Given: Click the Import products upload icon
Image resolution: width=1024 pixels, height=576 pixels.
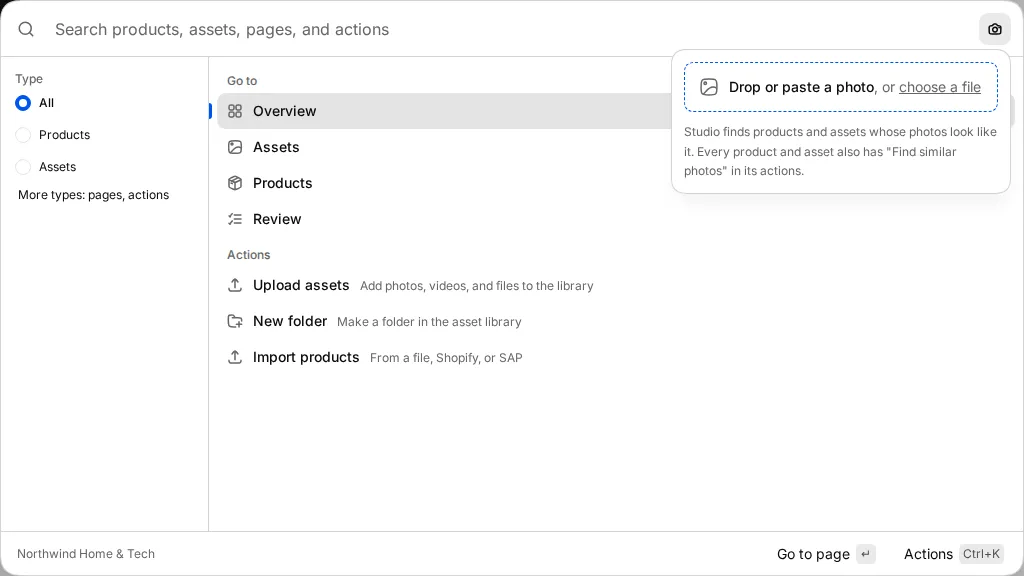Looking at the screenshot, I should pyautogui.click(x=235, y=357).
